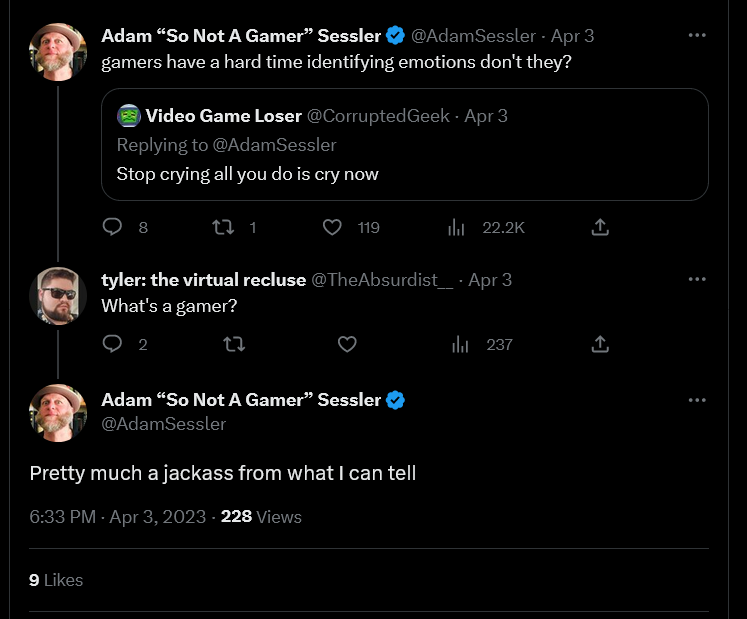Reply to Adam Sessler's gamers emotions tweet

112,227
